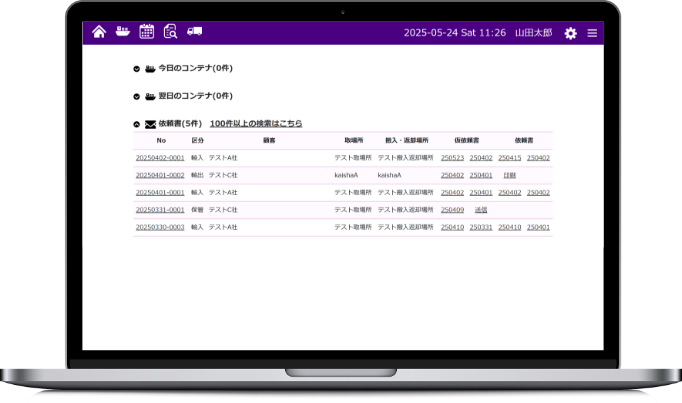
Task: Open request number 20250402-0001
Action: [x=160, y=158]
